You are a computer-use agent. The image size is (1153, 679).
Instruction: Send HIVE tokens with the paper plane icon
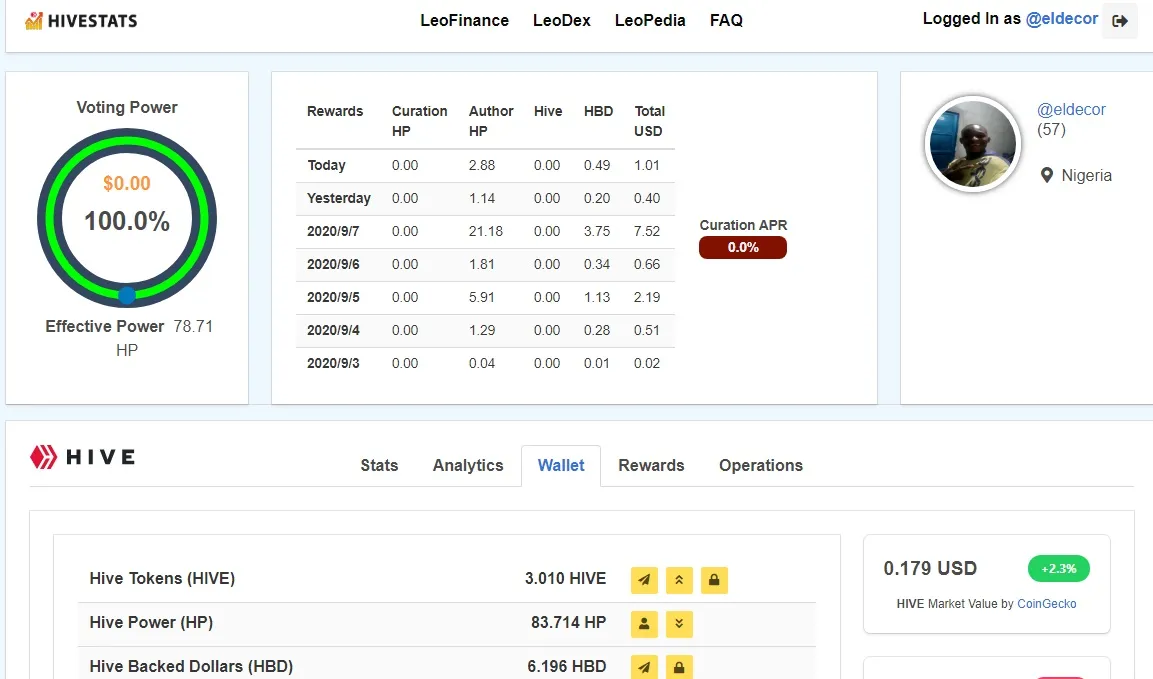(644, 580)
